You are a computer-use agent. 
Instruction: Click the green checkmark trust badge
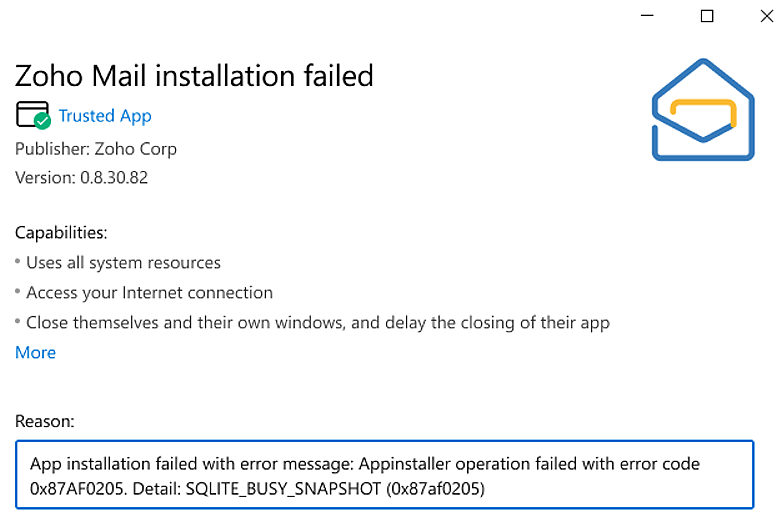point(42,121)
